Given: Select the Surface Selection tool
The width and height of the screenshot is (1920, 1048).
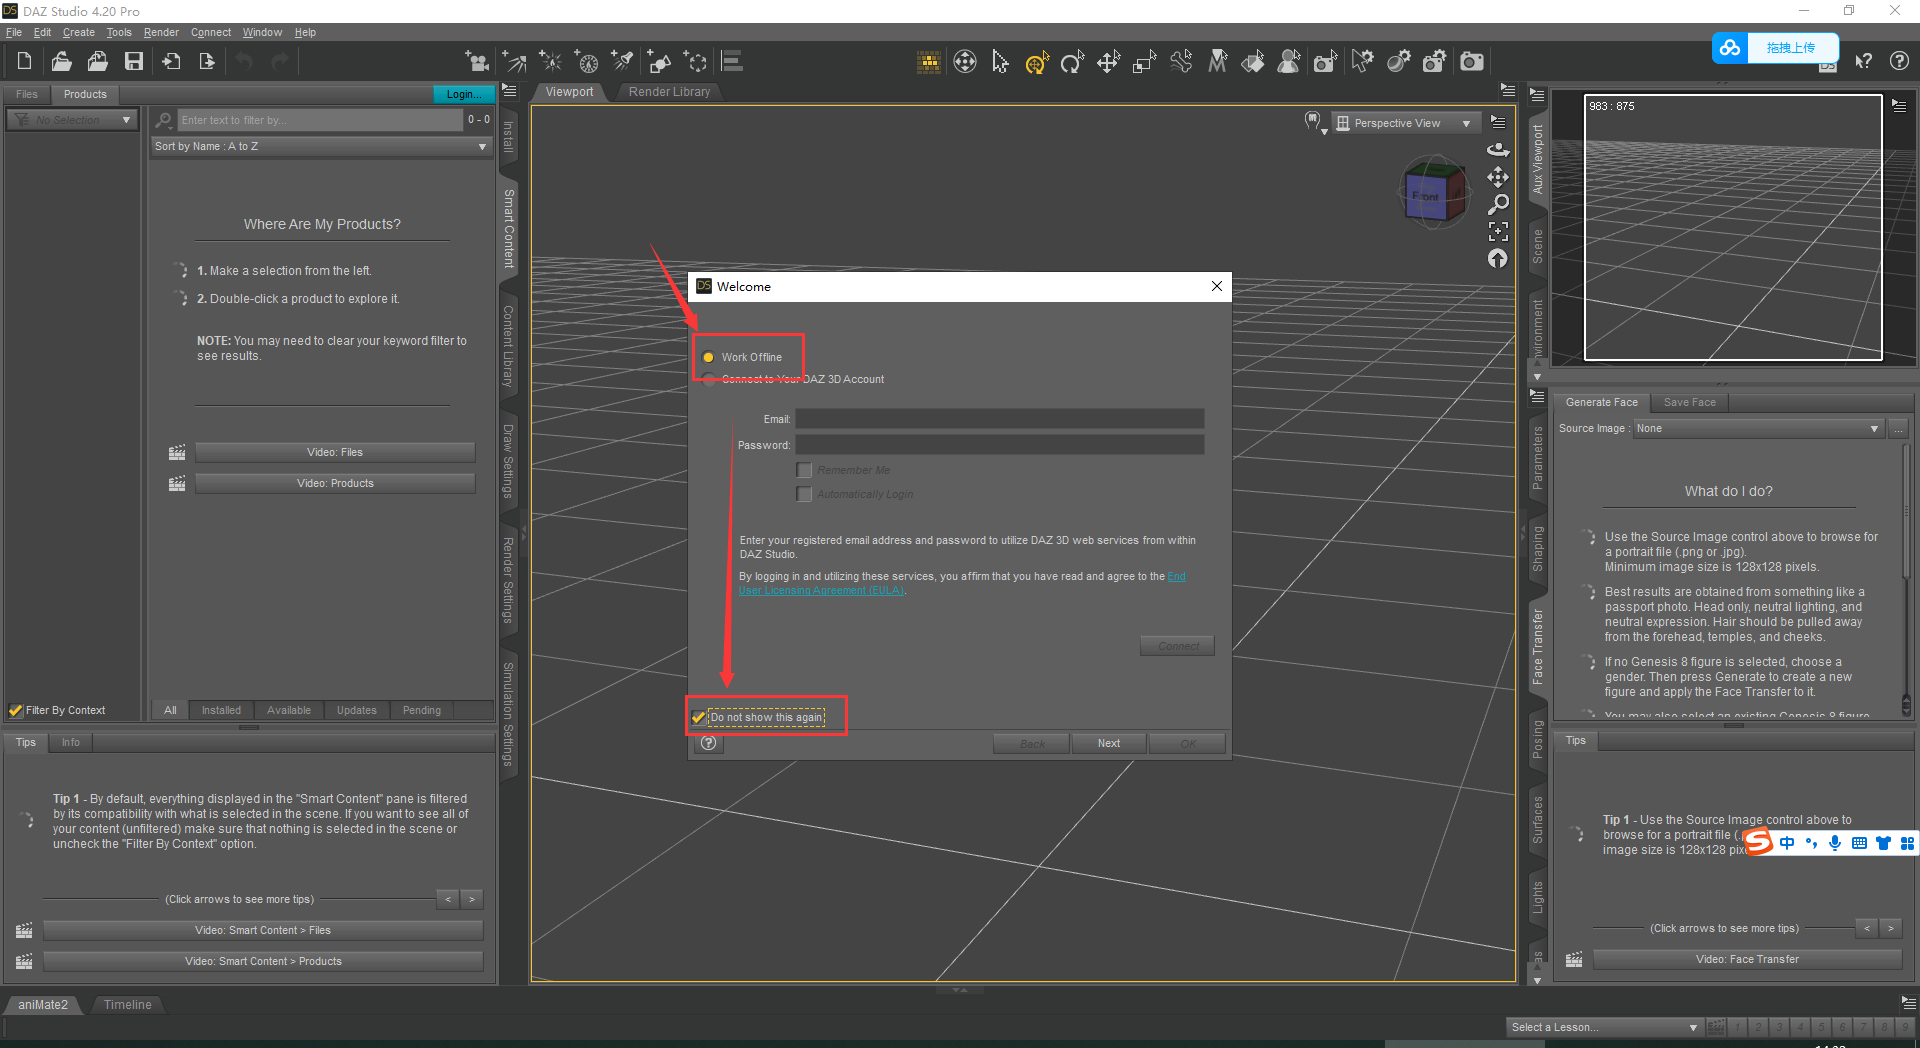Looking at the screenshot, I should (x=1253, y=62).
